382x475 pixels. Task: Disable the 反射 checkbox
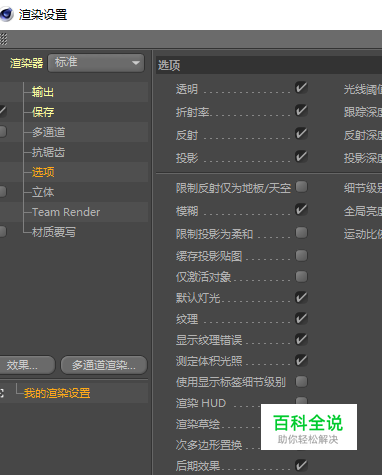(301, 134)
